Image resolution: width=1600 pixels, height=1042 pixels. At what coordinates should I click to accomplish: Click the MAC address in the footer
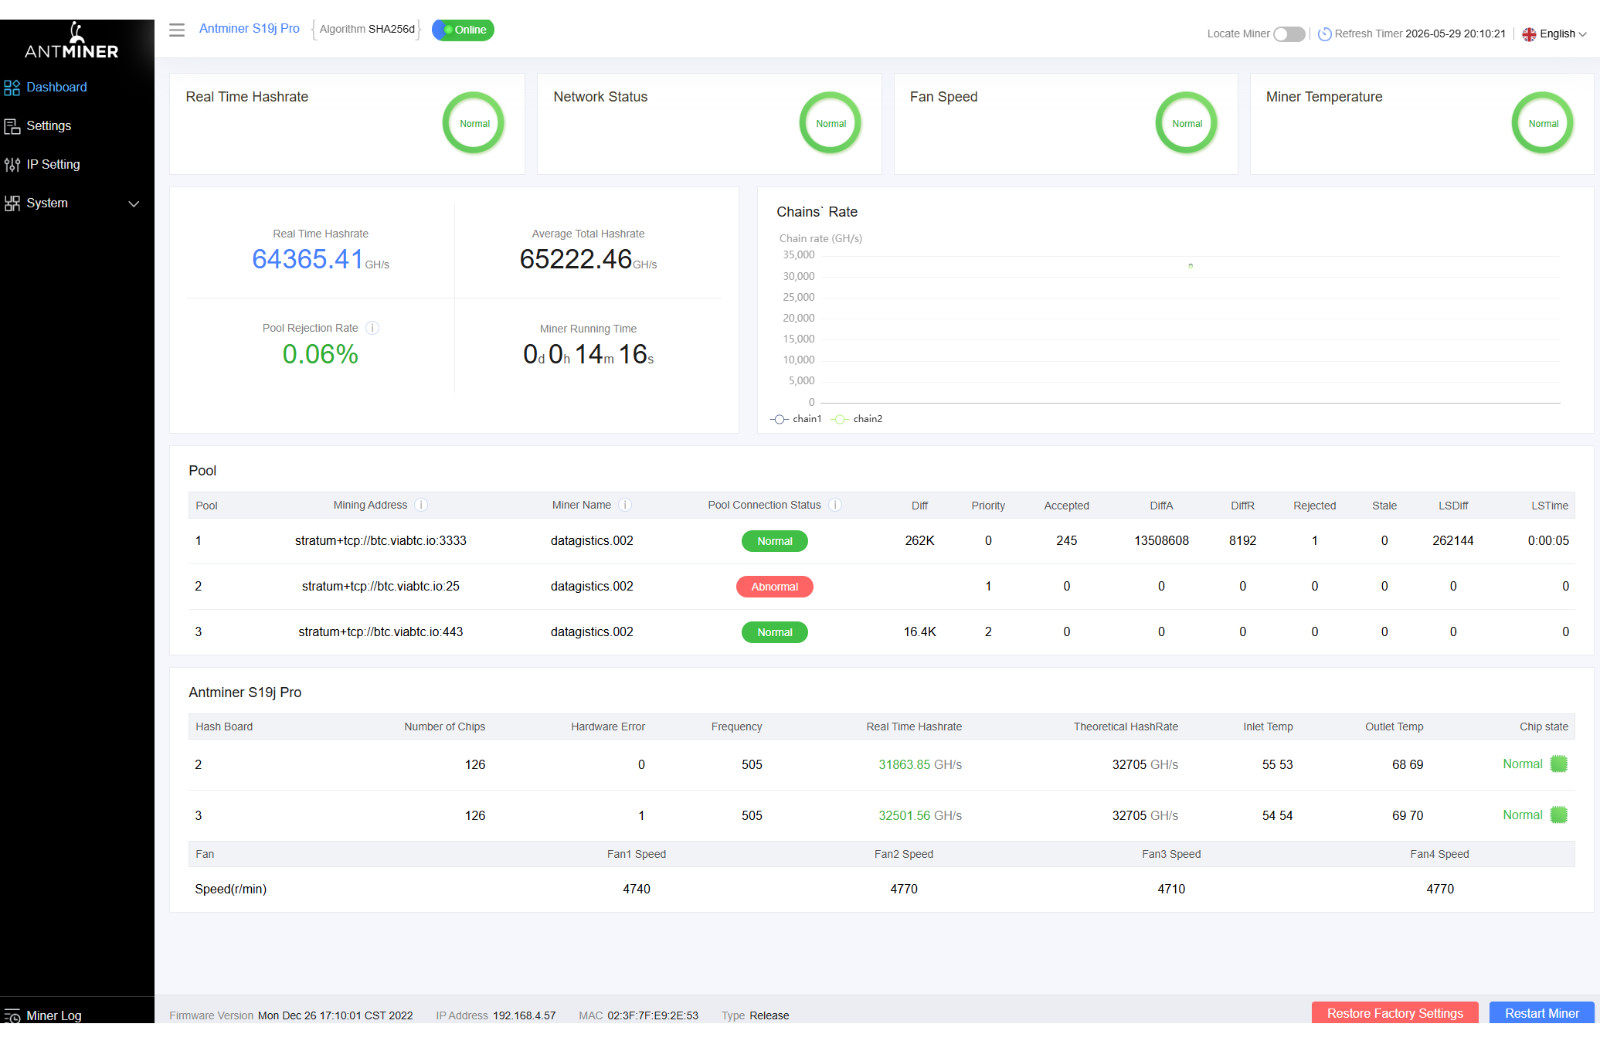[x=653, y=1016]
